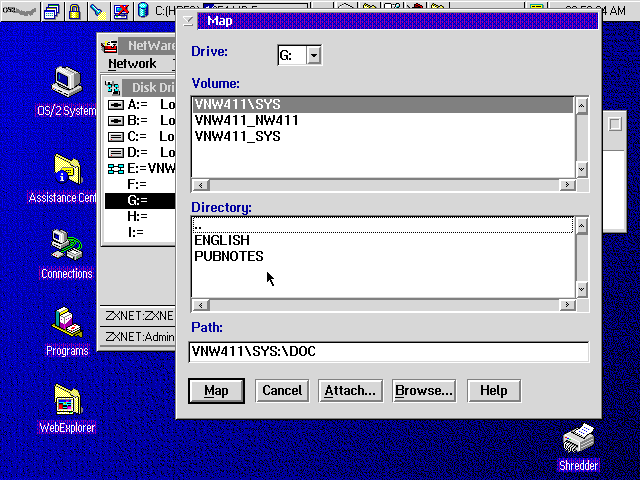The height and width of the screenshot is (480, 640).
Task: Click the Help button
Action: tap(494, 391)
